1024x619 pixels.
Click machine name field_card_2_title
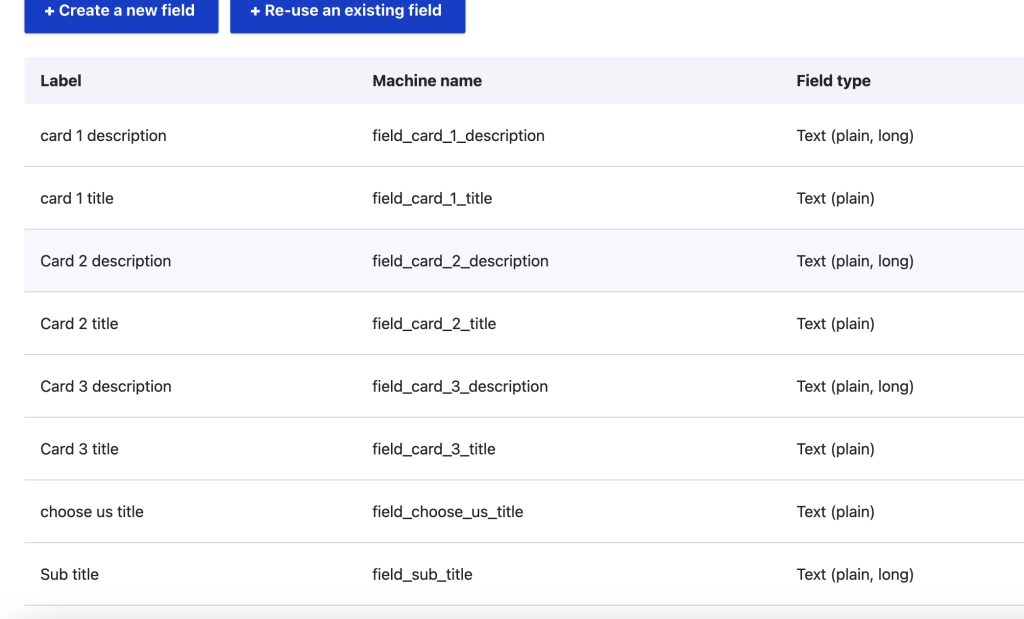[434, 324]
